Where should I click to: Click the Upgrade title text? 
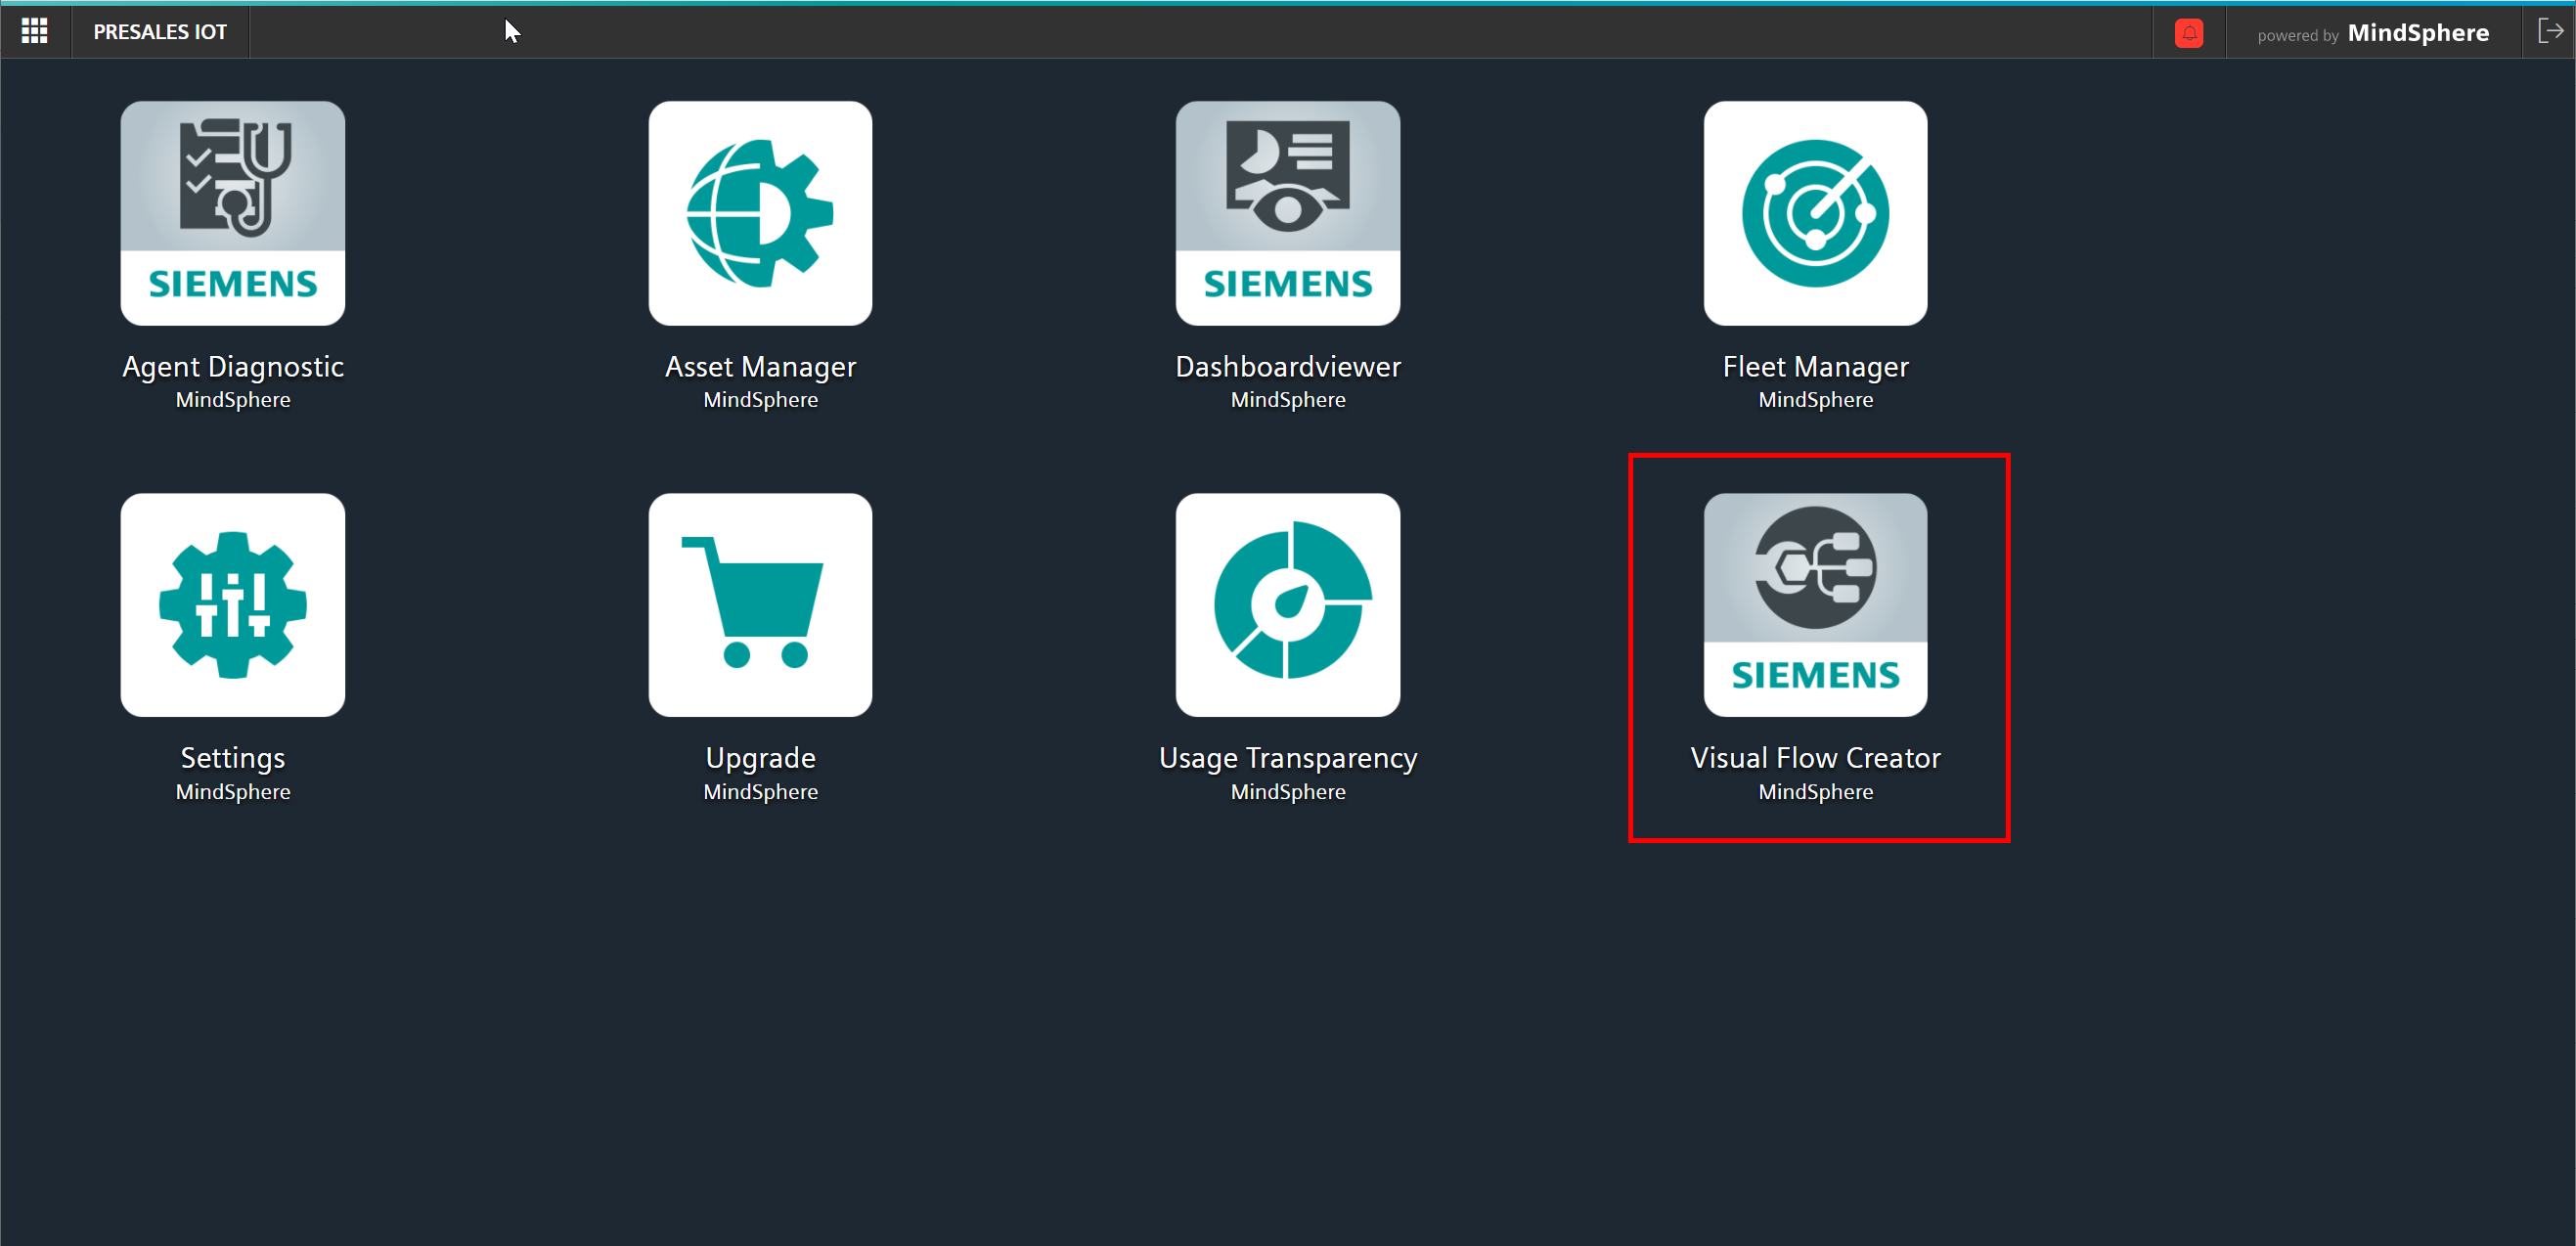coord(760,758)
